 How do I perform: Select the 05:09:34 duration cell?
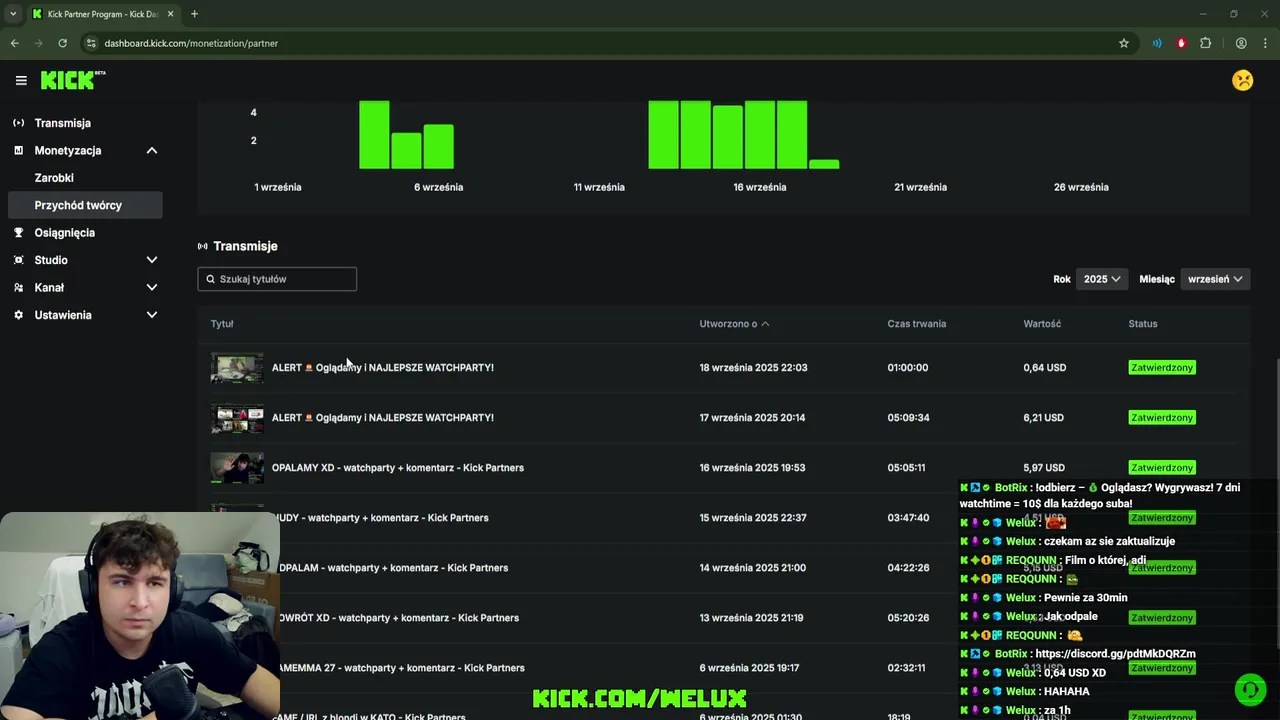[x=908, y=418]
